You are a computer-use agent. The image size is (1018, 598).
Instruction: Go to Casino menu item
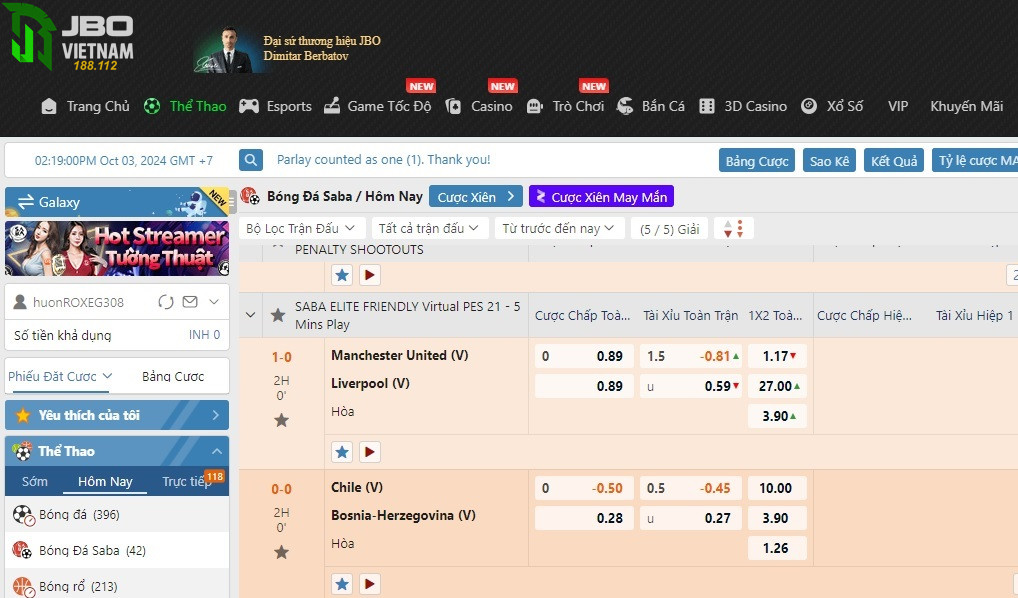479,106
